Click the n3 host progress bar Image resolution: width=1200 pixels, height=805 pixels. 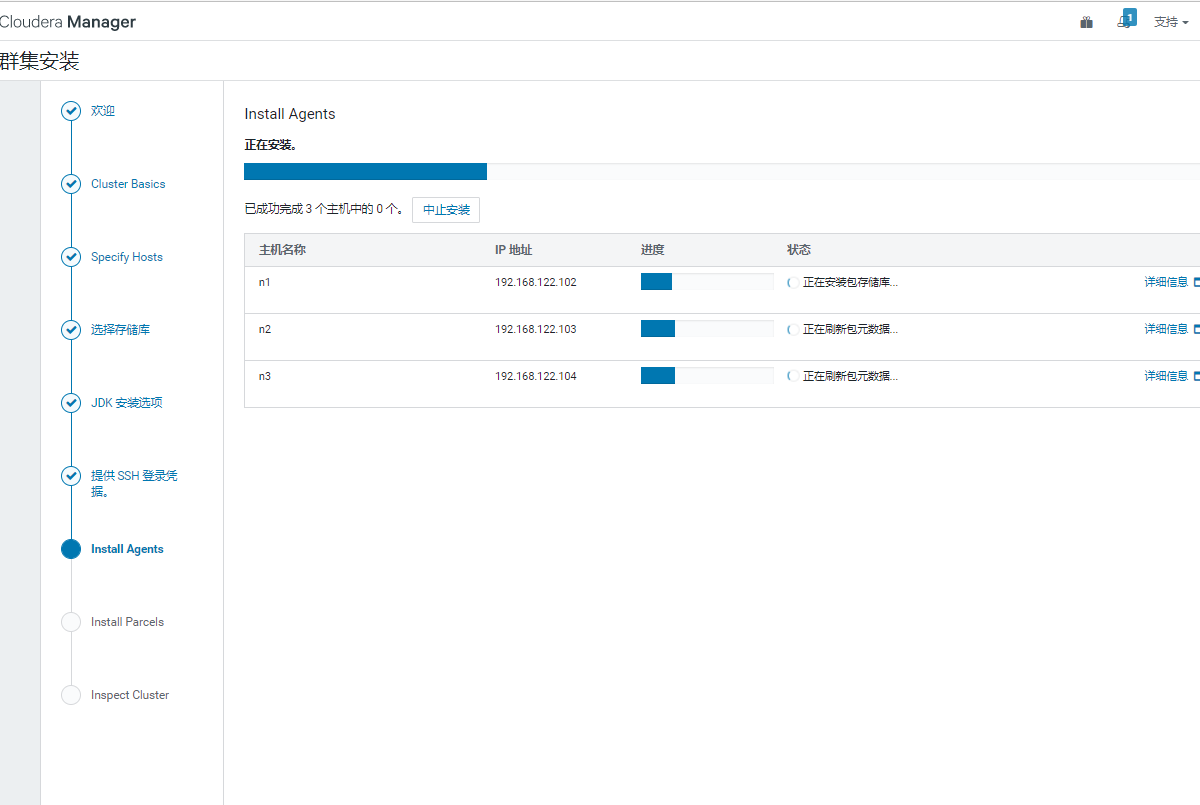point(707,376)
